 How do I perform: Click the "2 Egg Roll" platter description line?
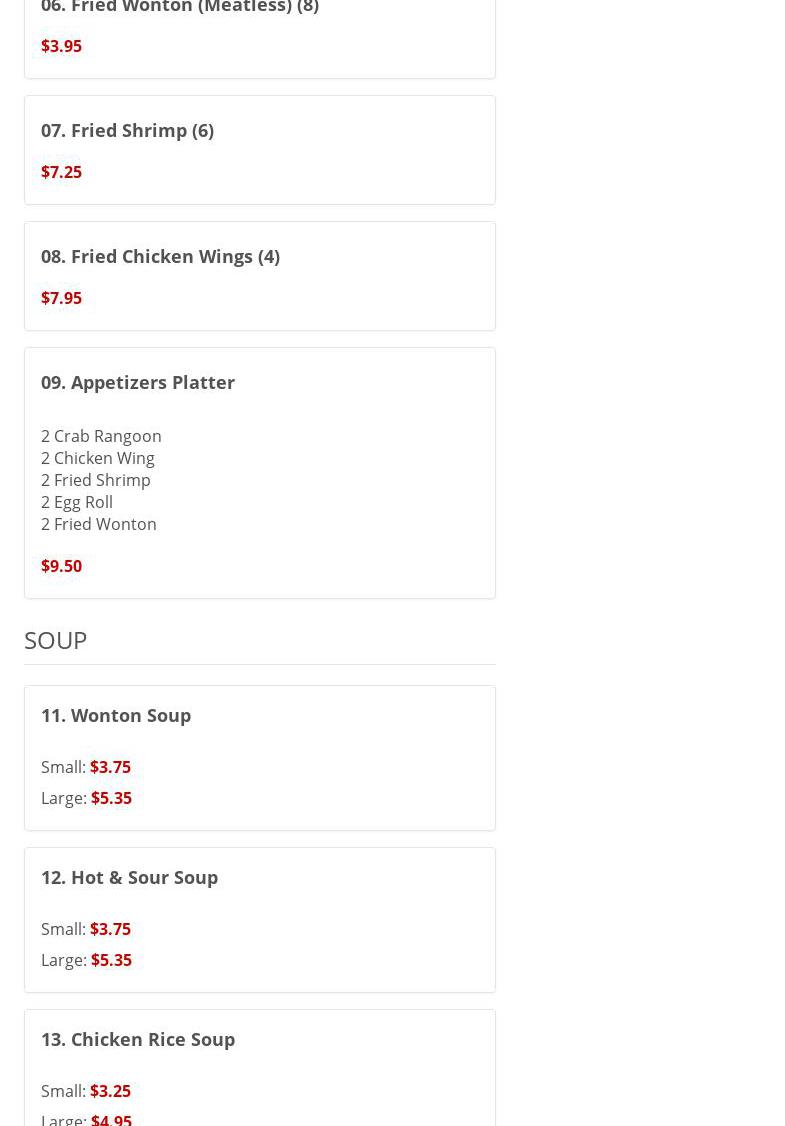point(77,502)
